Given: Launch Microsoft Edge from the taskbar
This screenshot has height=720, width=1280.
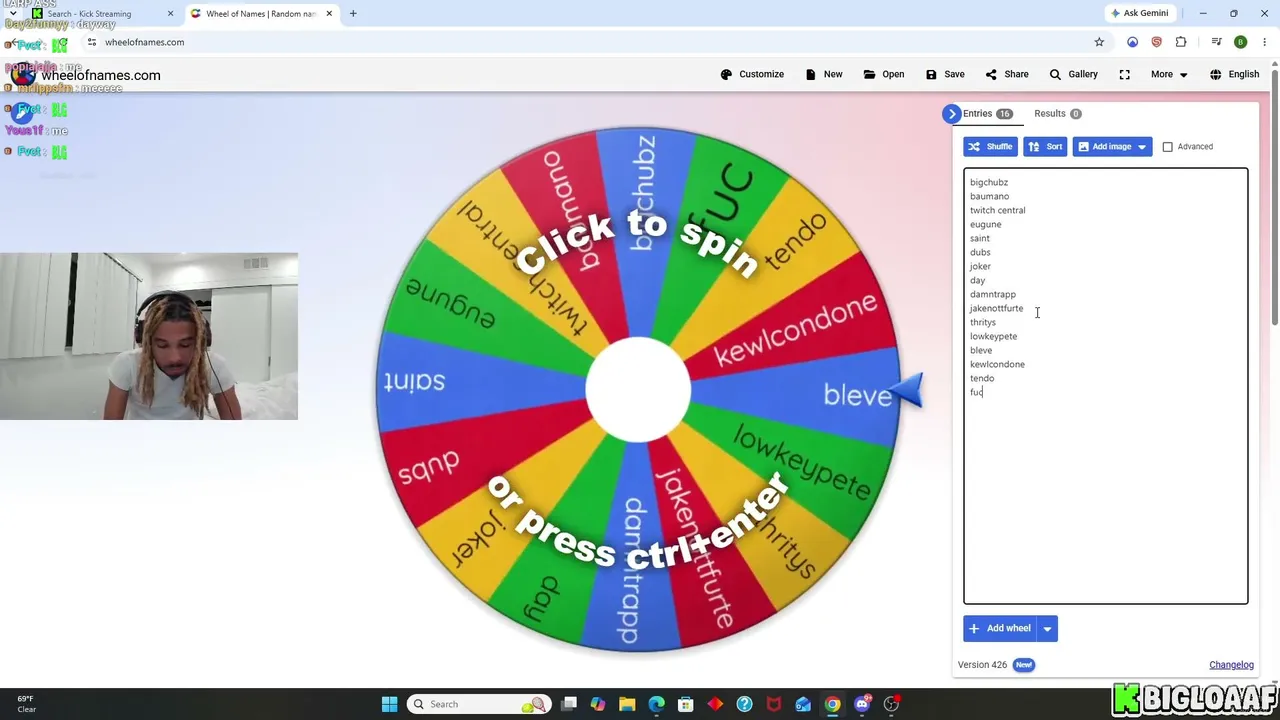Looking at the screenshot, I should (x=656, y=704).
